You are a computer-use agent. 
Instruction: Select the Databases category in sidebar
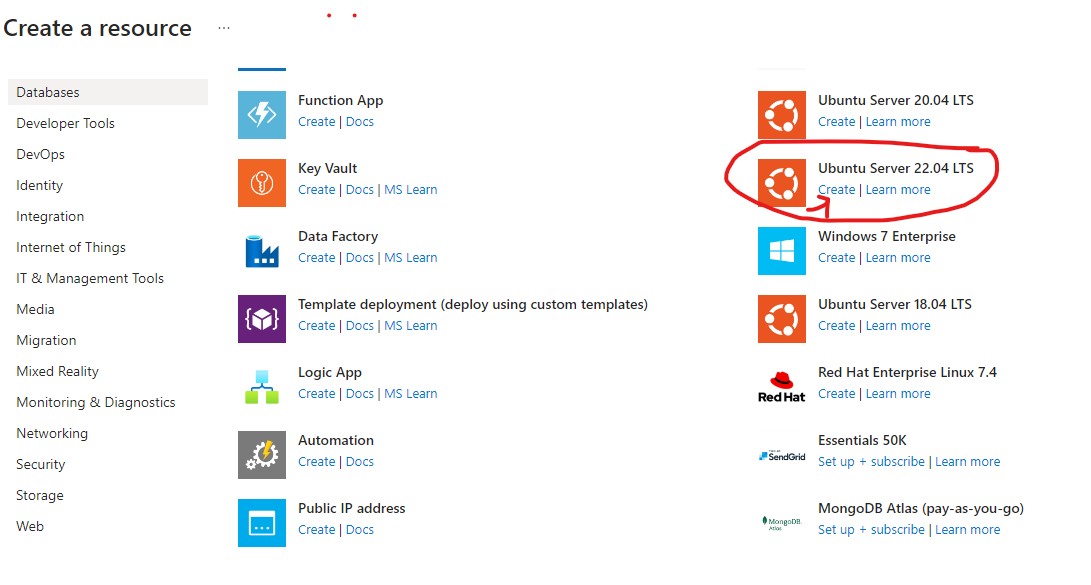(x=48, y=92)
